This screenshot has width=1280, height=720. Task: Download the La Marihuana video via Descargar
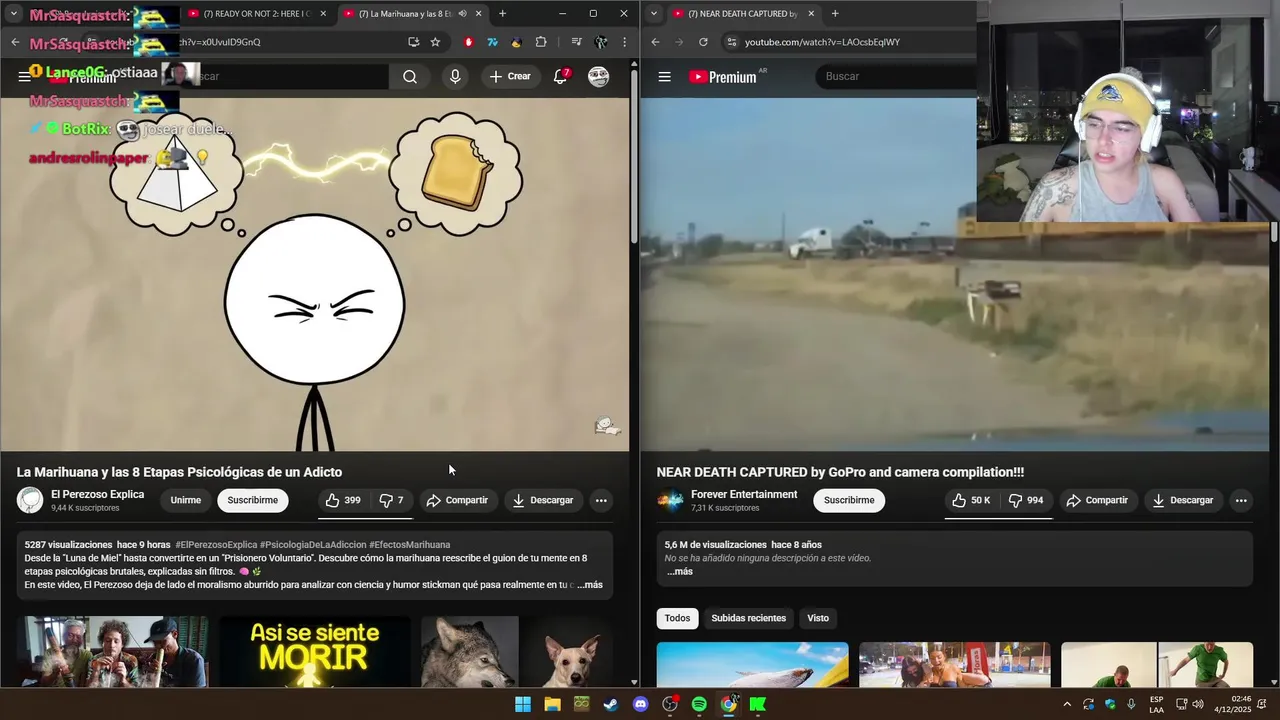[x=542, y=500]
